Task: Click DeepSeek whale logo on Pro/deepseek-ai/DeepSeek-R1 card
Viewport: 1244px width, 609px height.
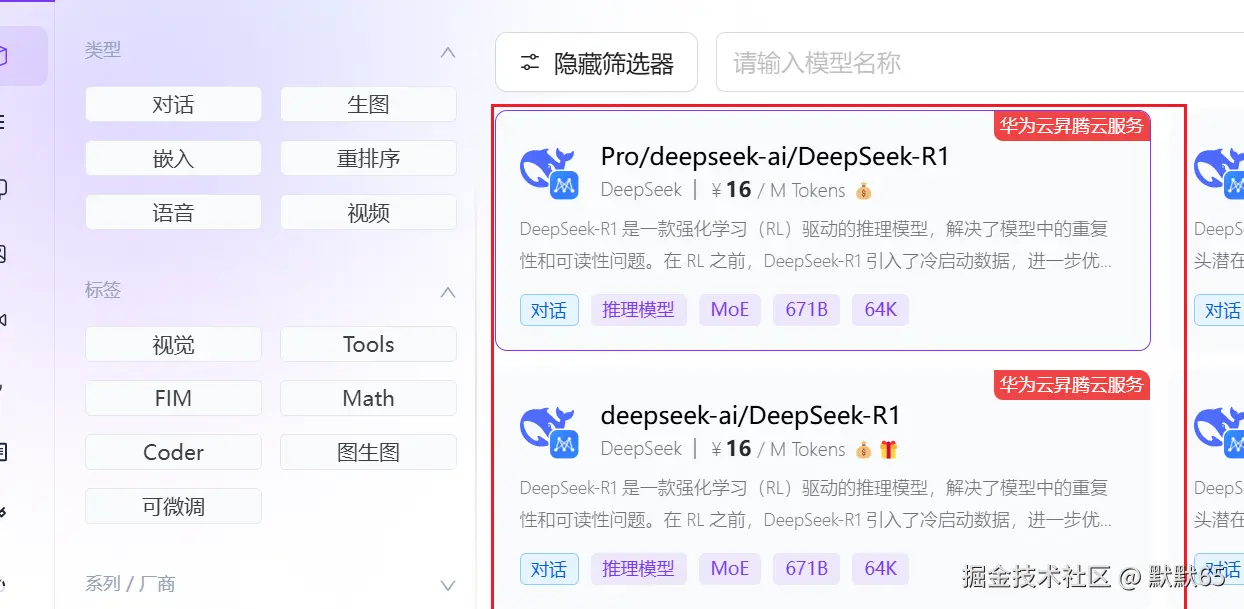Action: pos(548,171)
